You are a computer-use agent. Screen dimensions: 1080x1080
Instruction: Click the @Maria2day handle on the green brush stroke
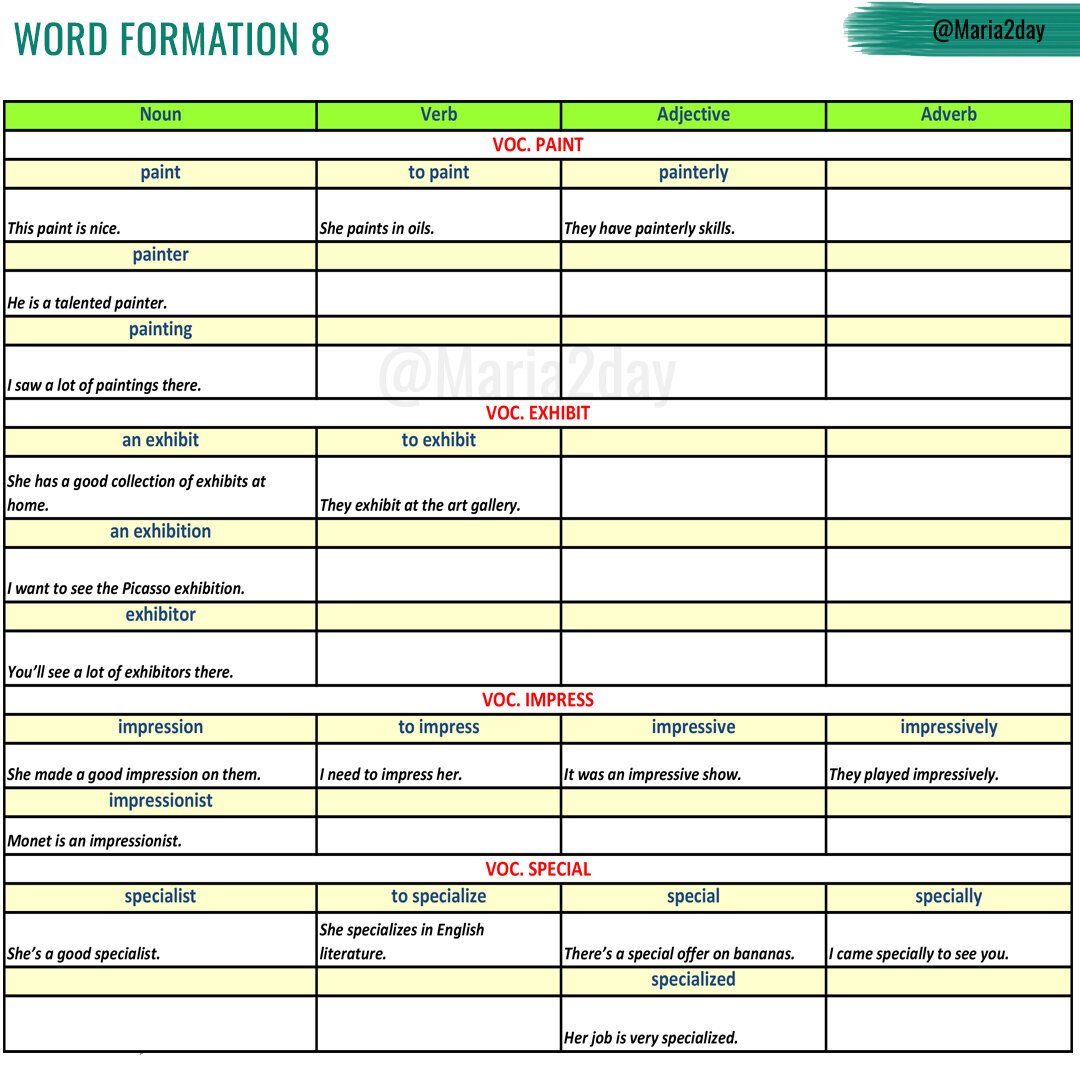[988, 30]
